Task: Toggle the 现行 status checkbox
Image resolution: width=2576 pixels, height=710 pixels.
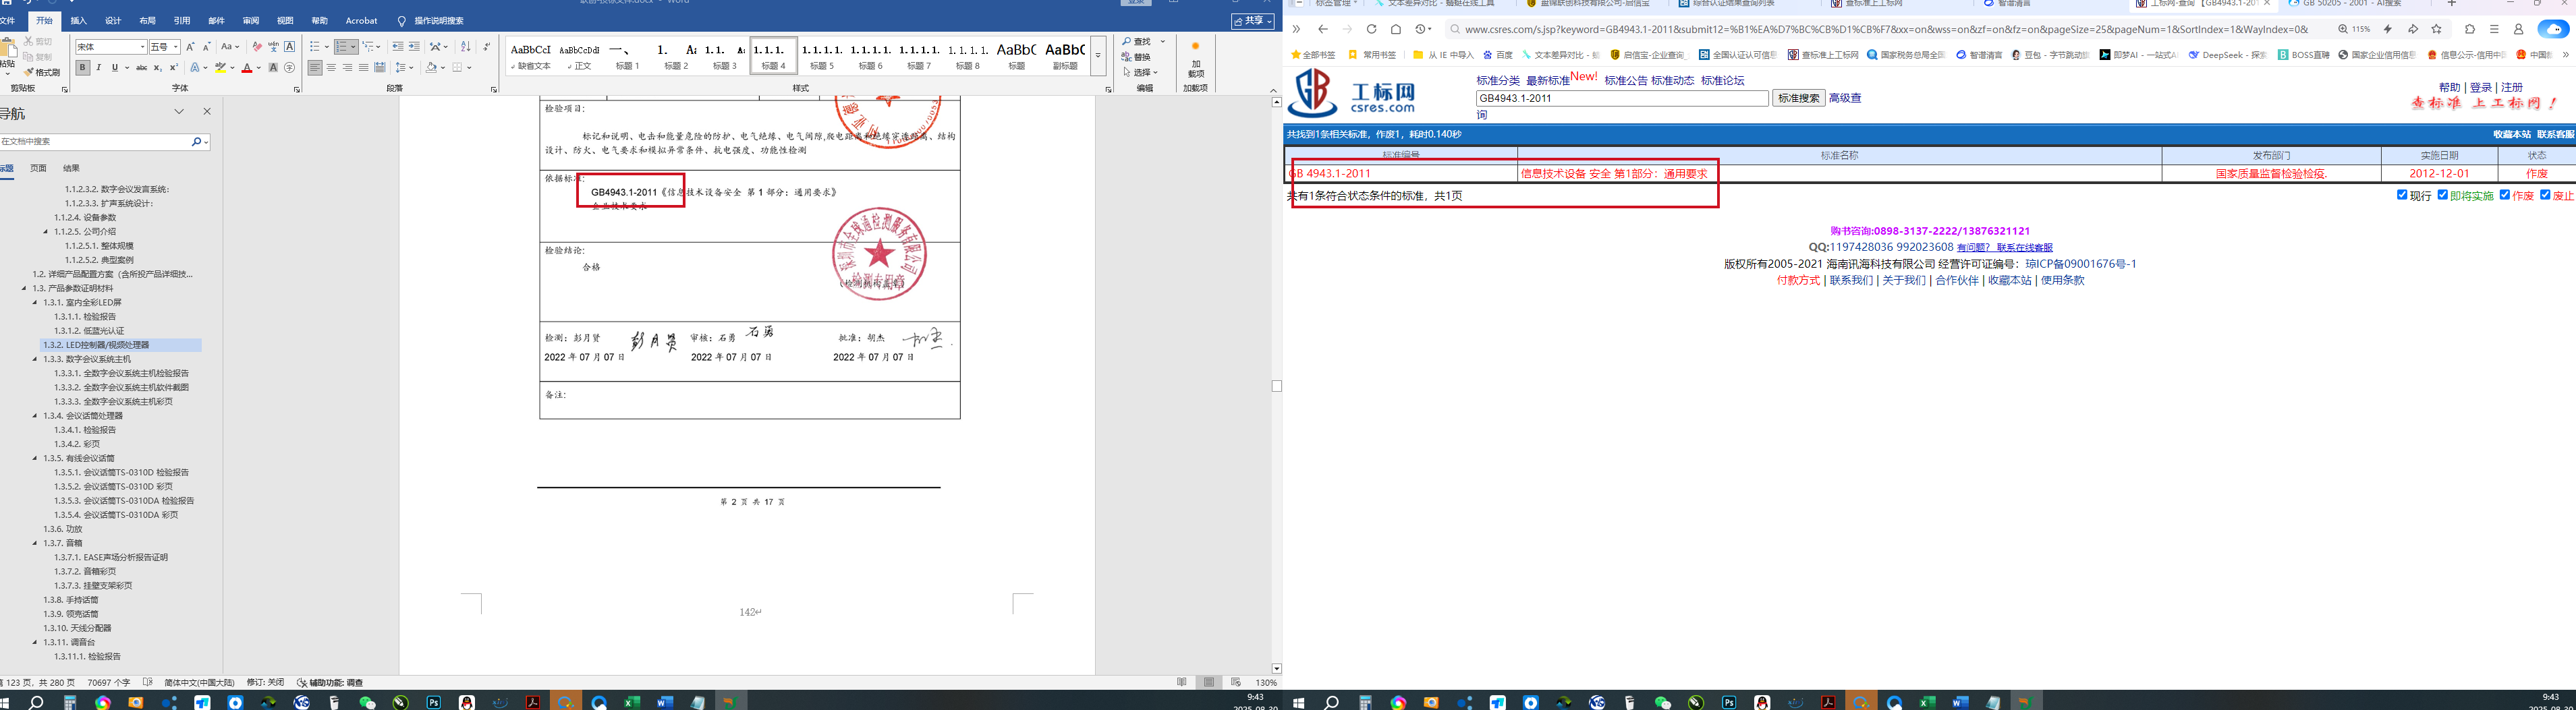Action: tap(2402, 195)
